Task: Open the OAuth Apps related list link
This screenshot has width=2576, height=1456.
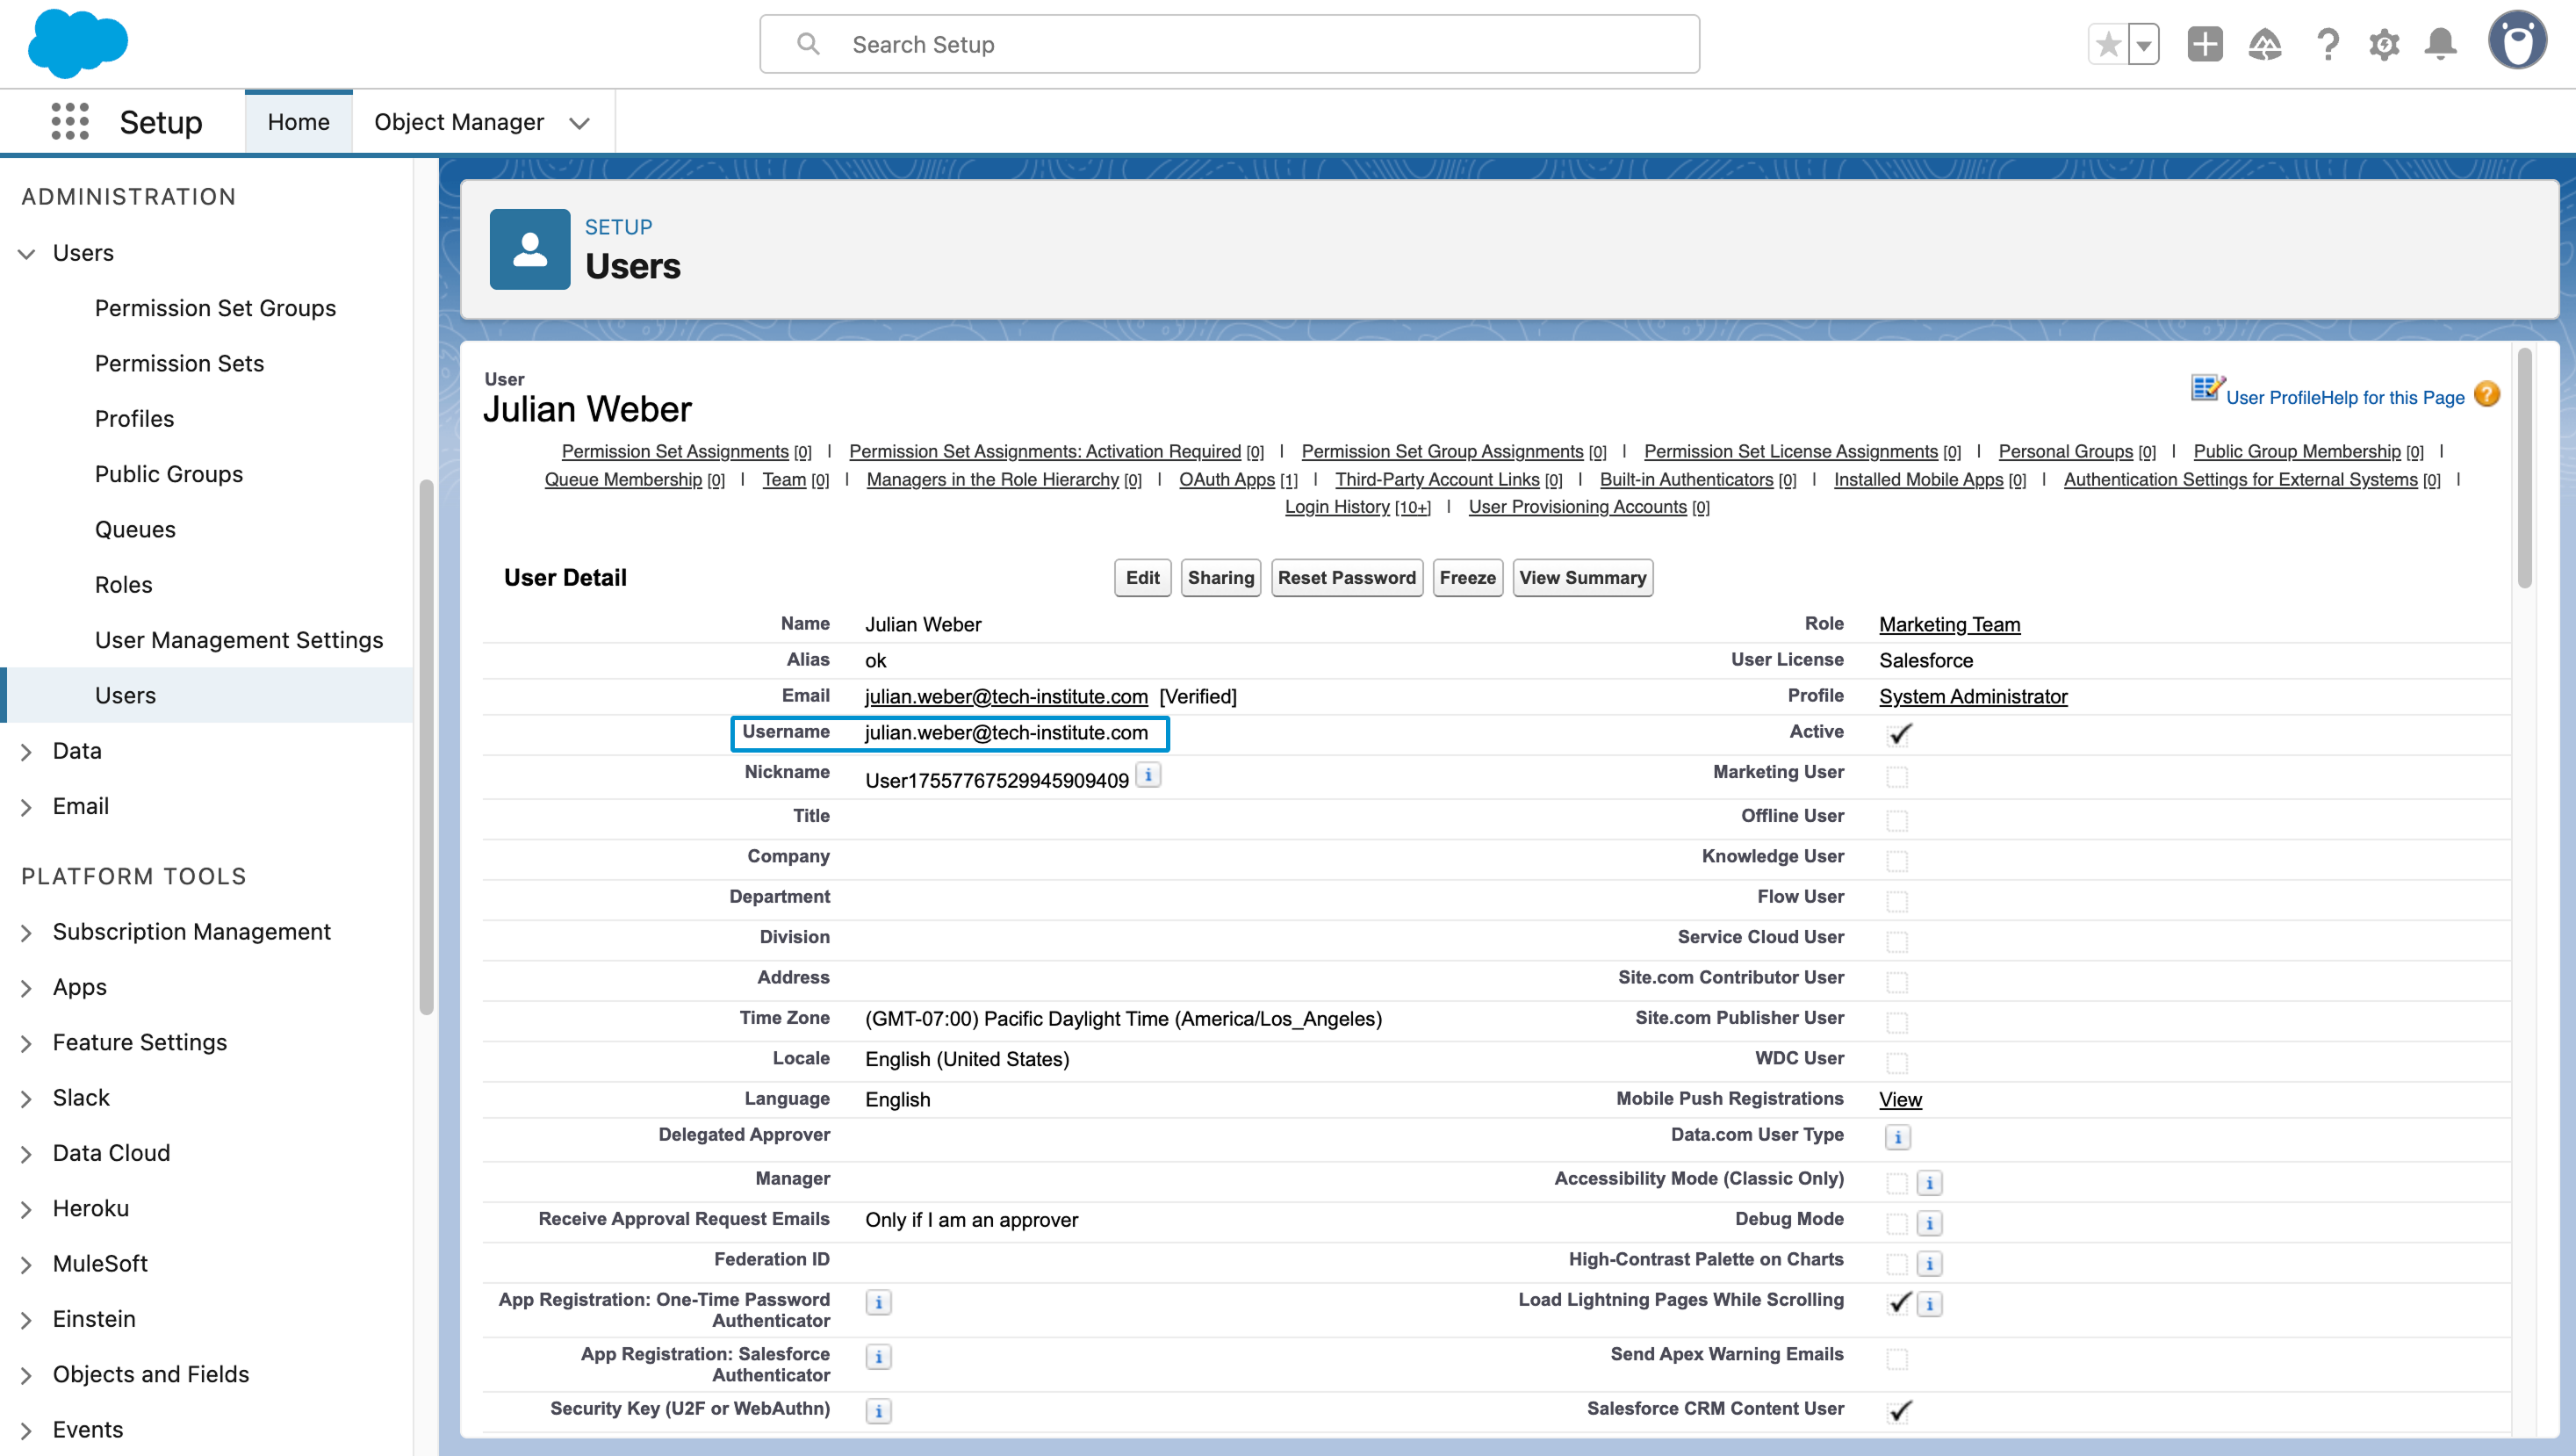Action: point(1226,479)
